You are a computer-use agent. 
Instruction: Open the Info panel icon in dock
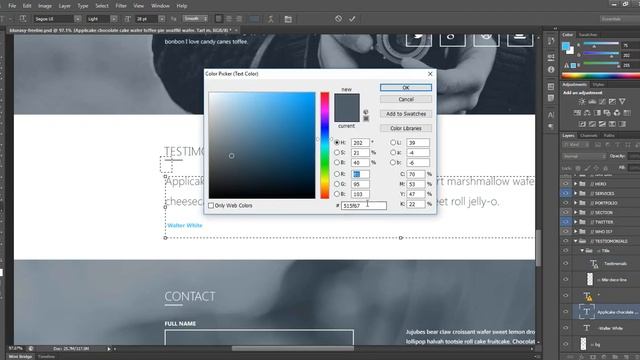point(551,69)
